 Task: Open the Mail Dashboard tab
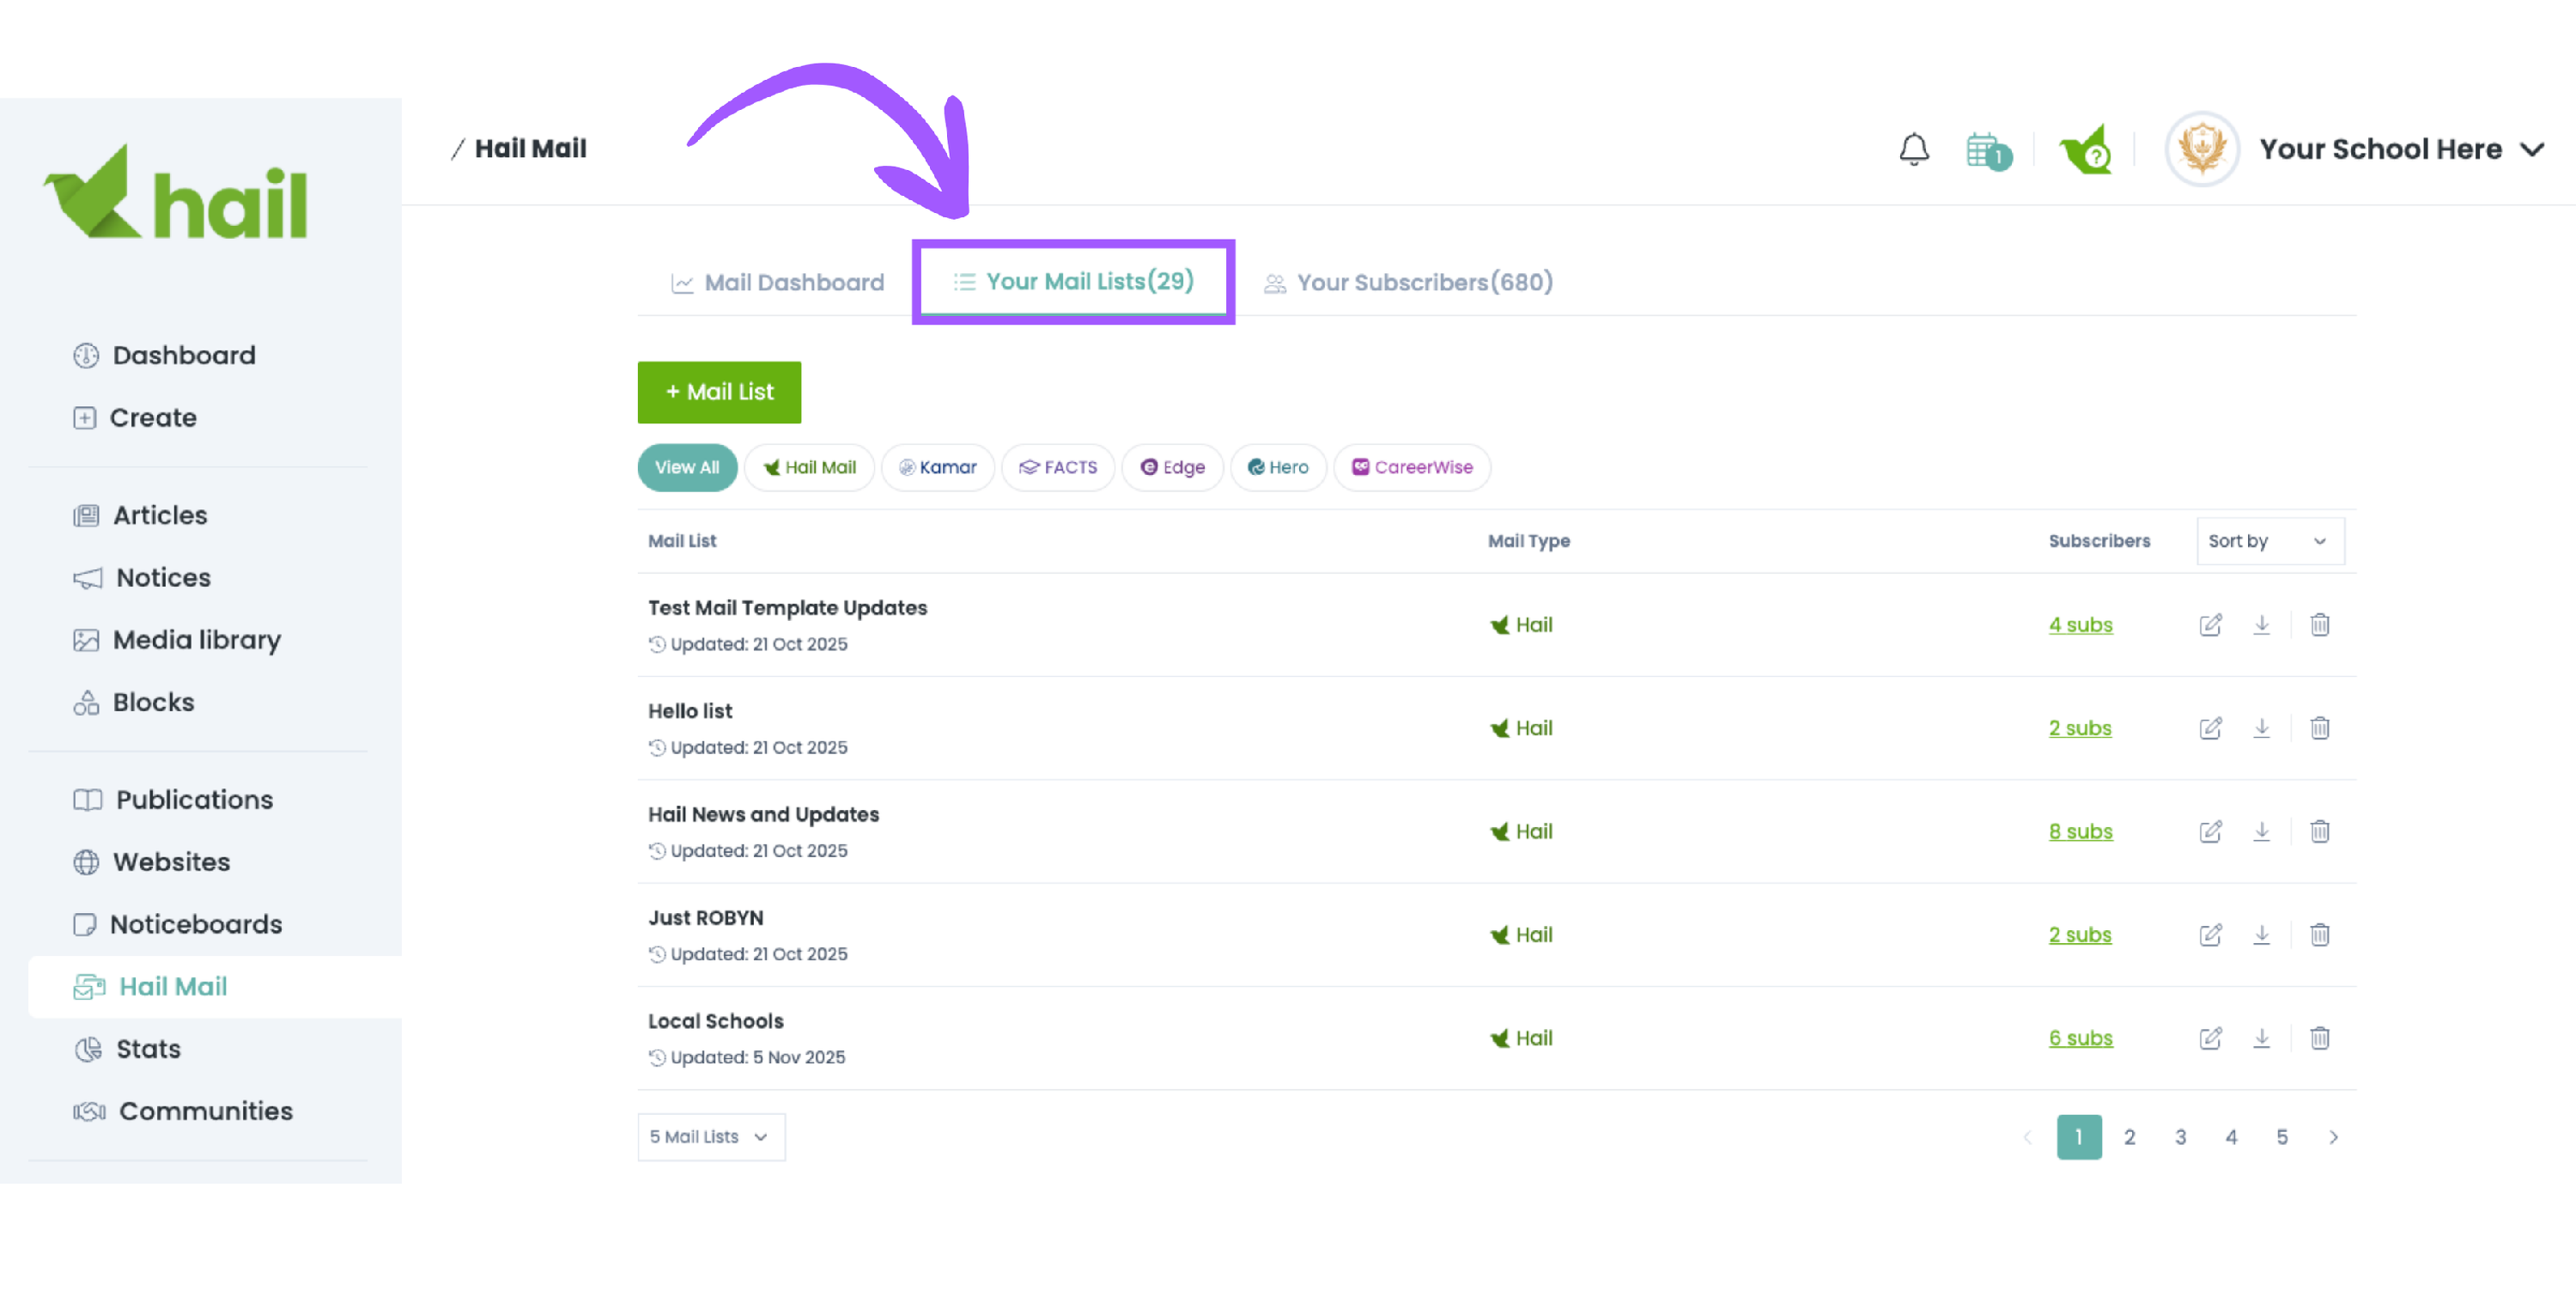point(778,283)
